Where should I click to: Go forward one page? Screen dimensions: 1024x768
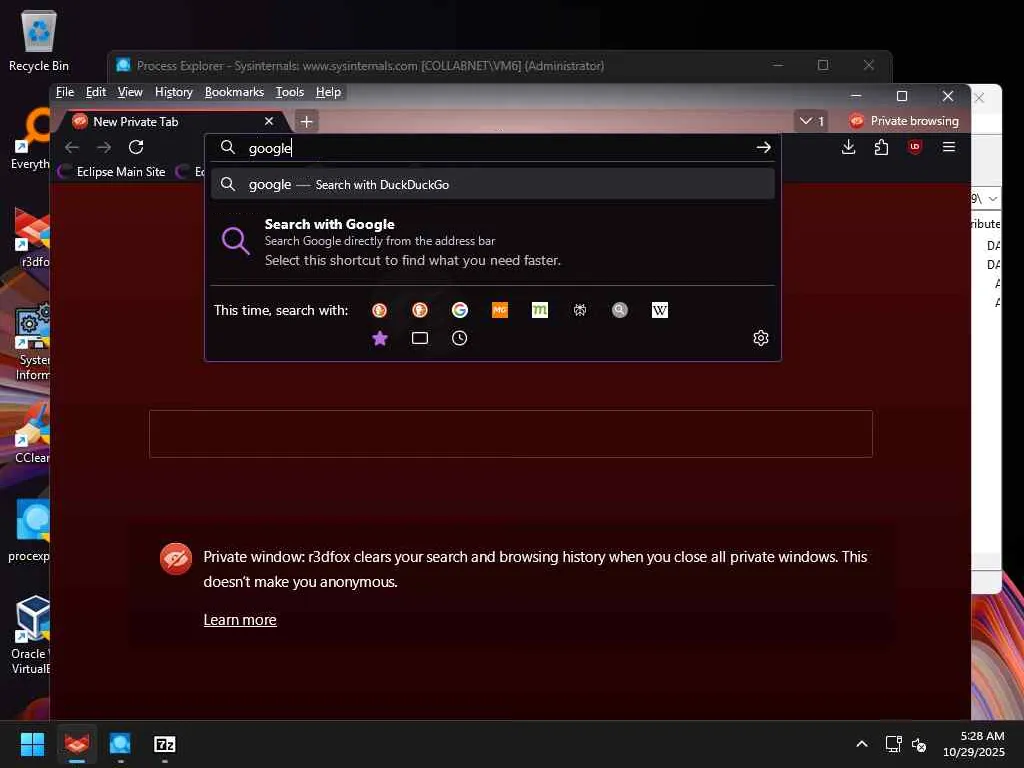(104, 147)
